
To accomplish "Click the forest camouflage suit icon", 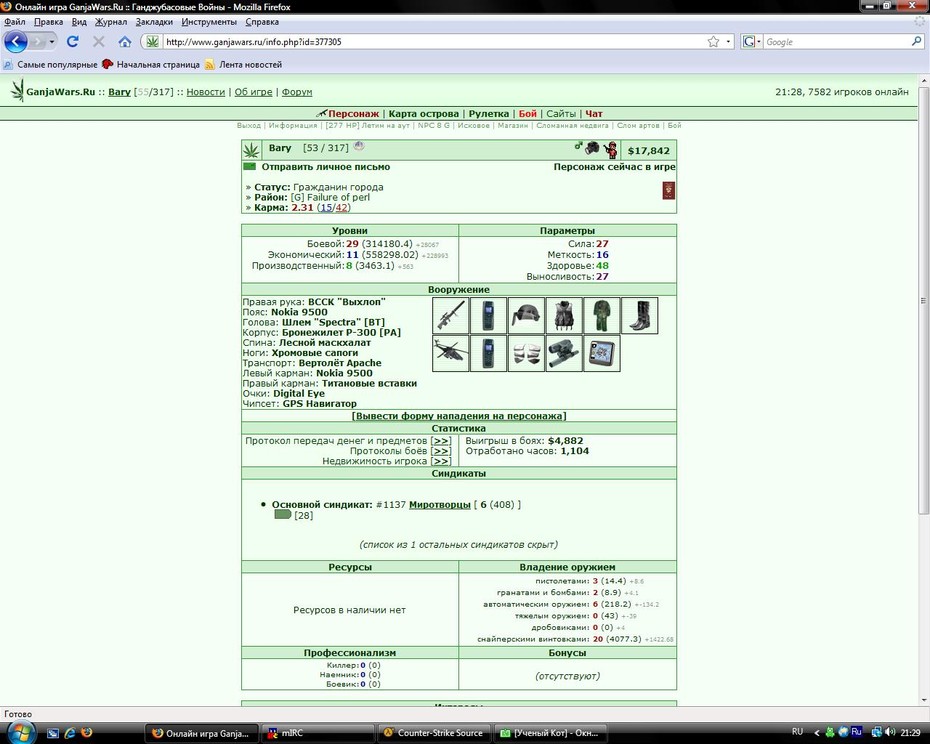I will click(x=601, y=316).
